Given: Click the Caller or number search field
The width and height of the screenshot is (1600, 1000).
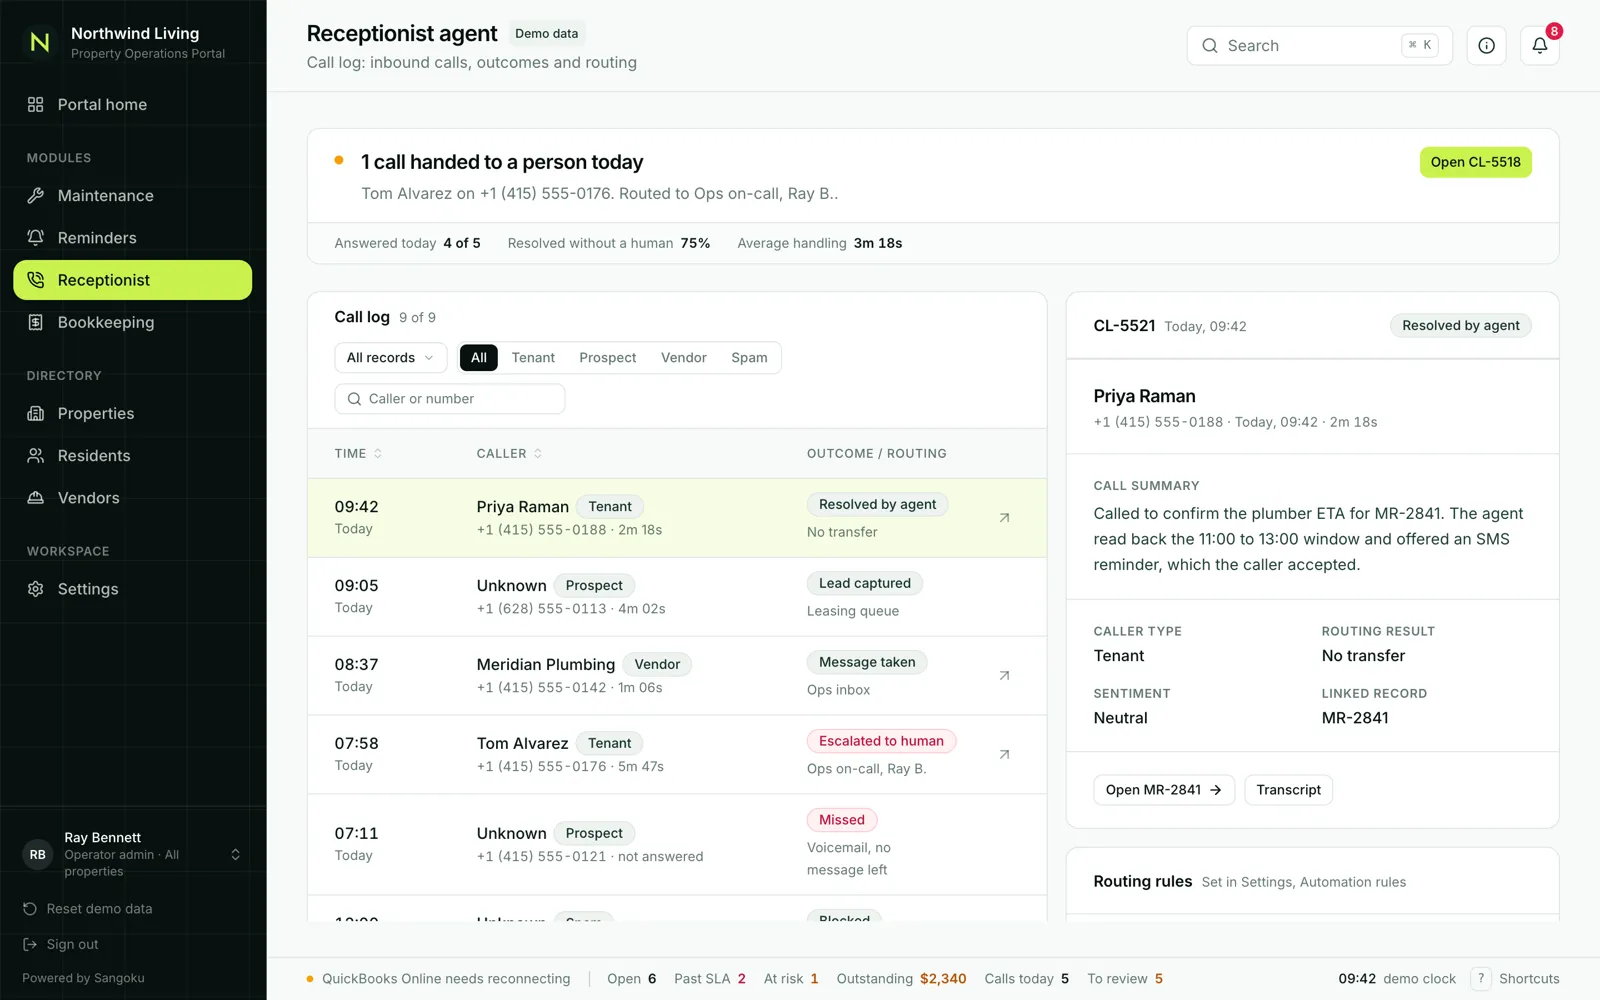Looking at the screenshot, I should pos(450,399).
